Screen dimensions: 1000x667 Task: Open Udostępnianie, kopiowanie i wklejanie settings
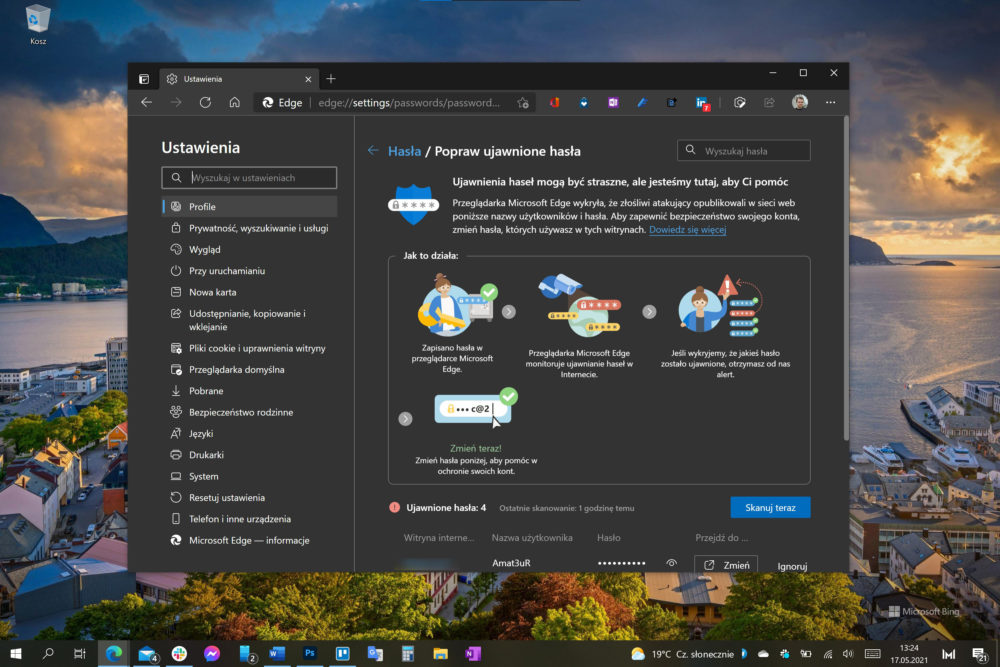pyautogui.click(x=249, y=320)
